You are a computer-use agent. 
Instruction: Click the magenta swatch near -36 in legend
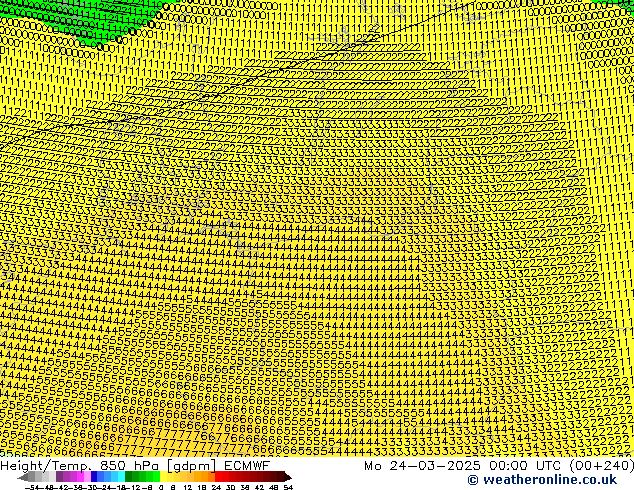pos(80,476)
